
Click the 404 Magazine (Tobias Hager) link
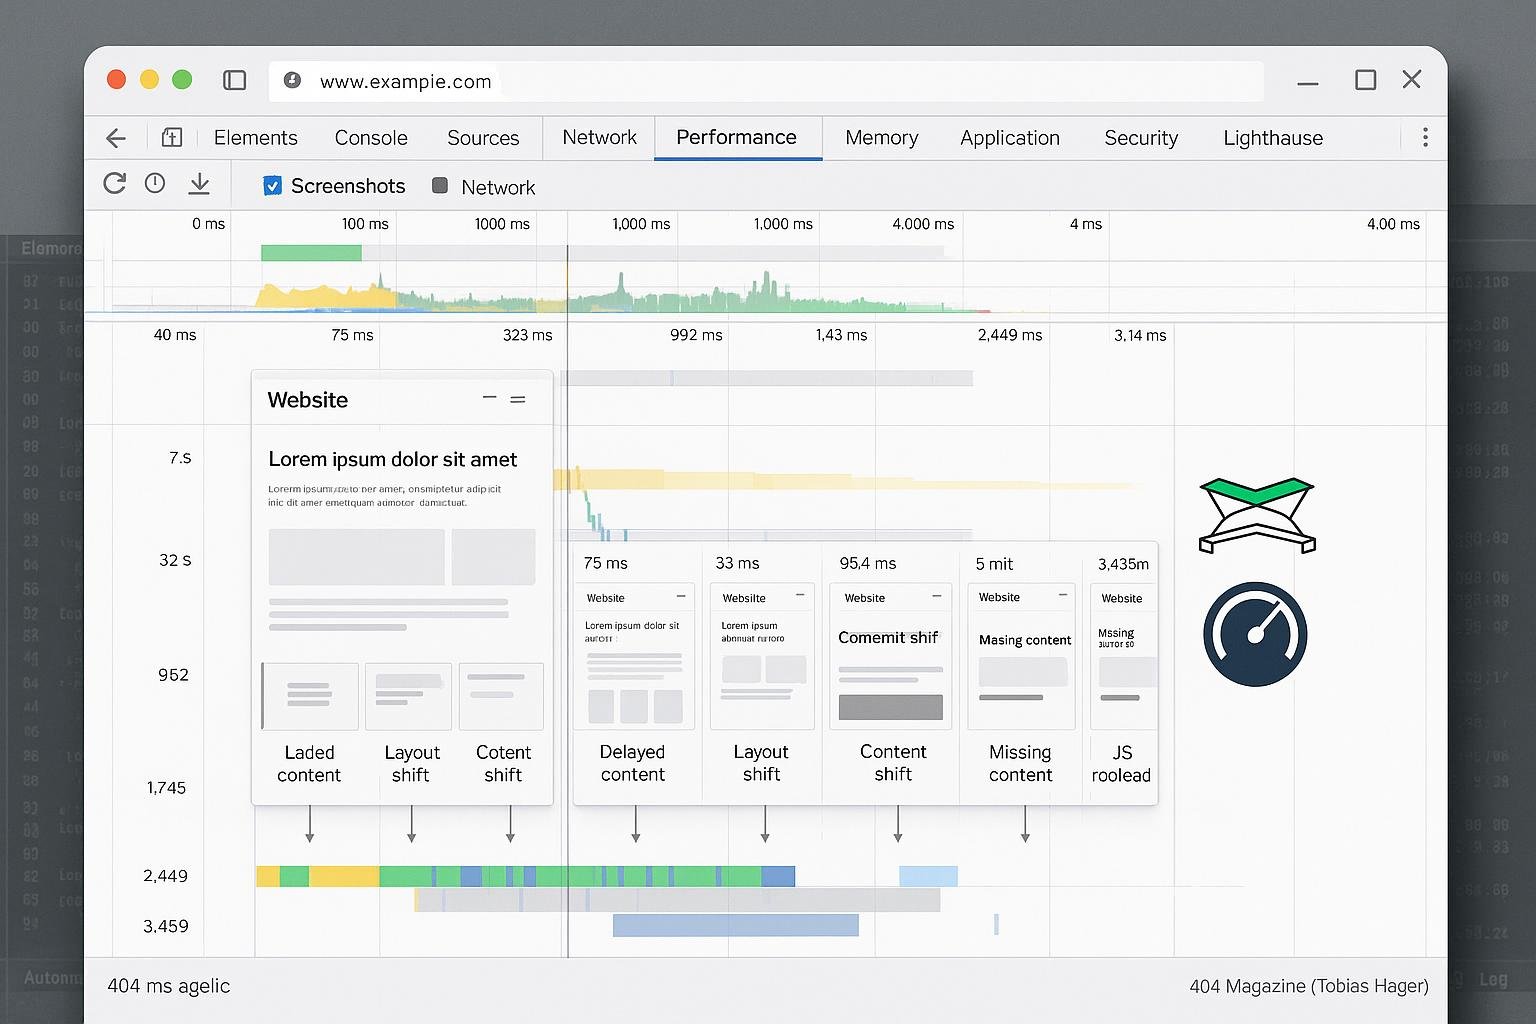point(1308,986)
